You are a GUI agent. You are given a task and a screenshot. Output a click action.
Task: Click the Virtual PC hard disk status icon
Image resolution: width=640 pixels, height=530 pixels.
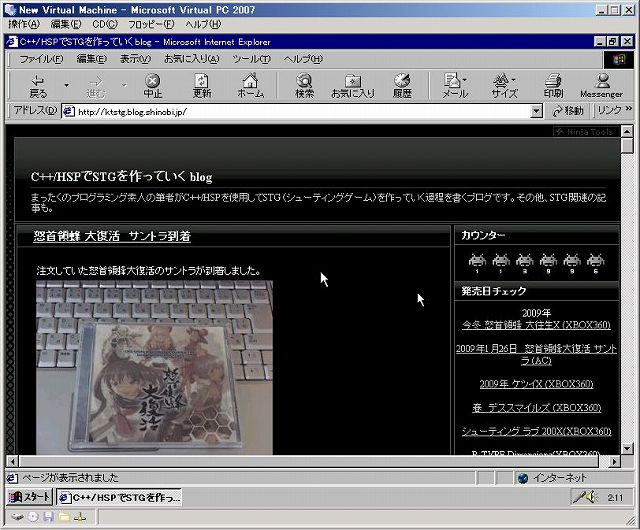(x=17, y=517)
